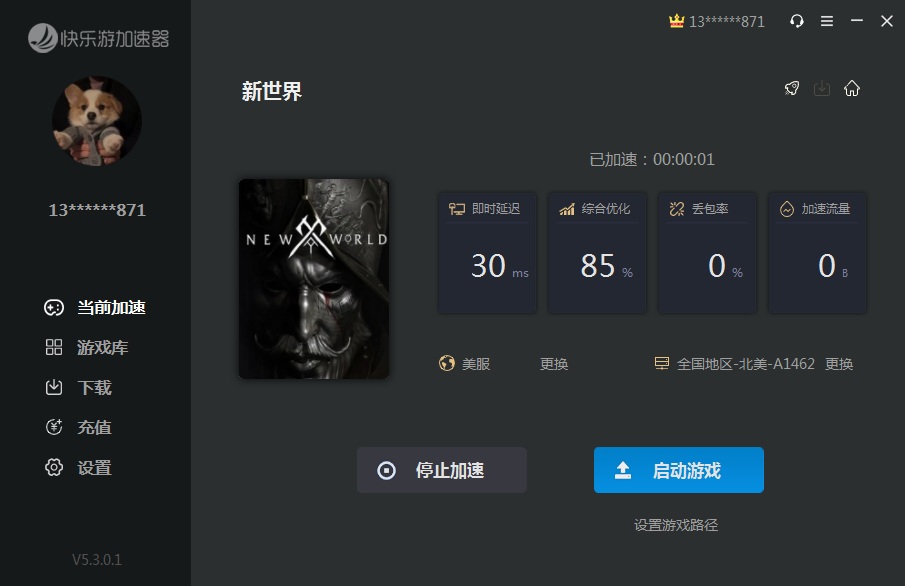The height and width of the screenshot is (586, 905).
Task: Open the 下载 download section
Action: 78,387
